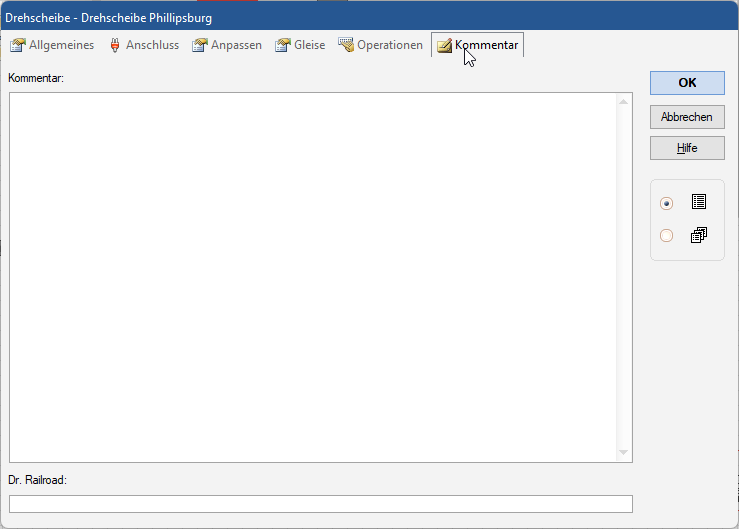Click the comment scrollbar up arrow
This screenshot has width=739, height=529.
coord(624,101)
